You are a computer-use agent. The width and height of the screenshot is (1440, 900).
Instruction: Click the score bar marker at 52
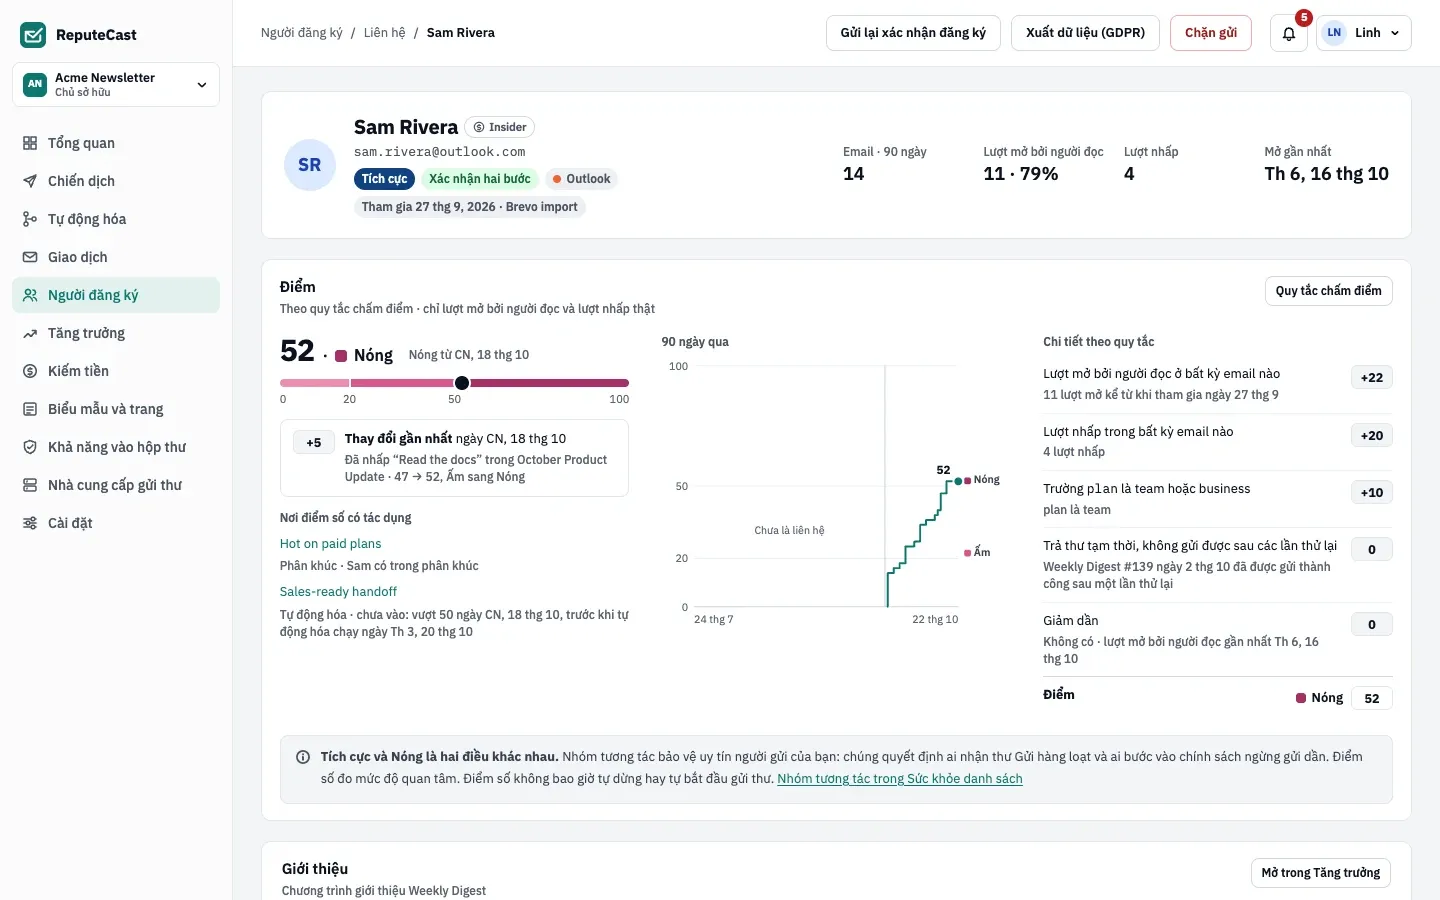462,383
